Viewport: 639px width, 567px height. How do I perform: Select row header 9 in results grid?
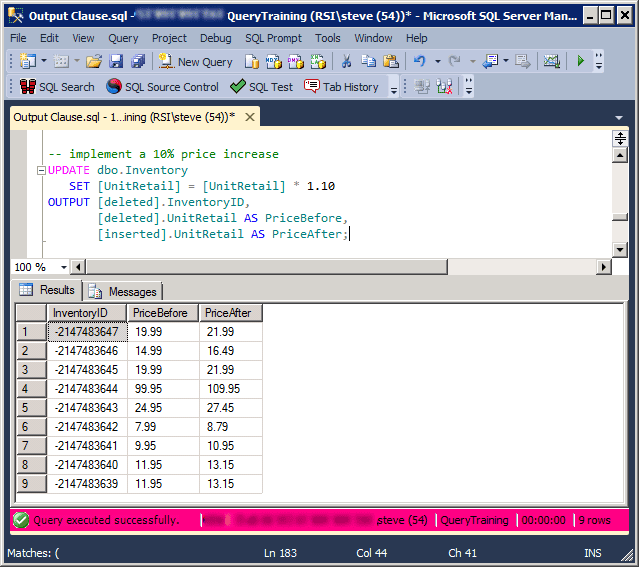click(x=31, y=484)
